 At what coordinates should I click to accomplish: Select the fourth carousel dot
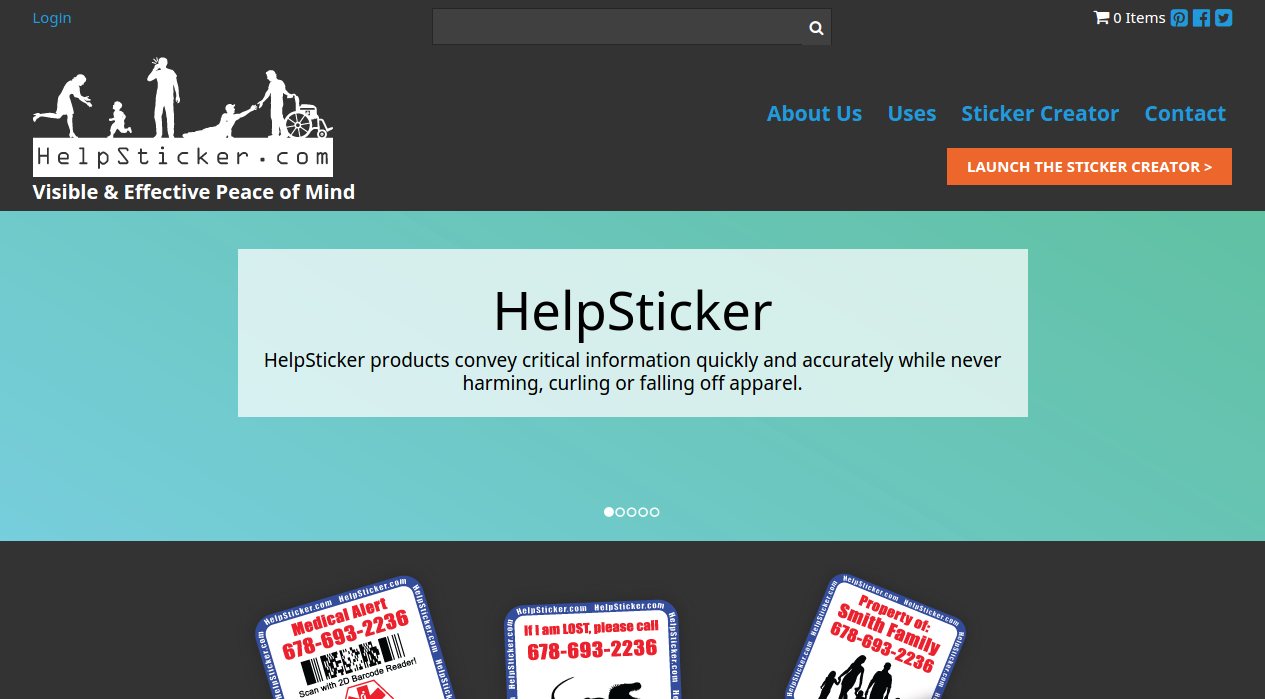(643, 512)
